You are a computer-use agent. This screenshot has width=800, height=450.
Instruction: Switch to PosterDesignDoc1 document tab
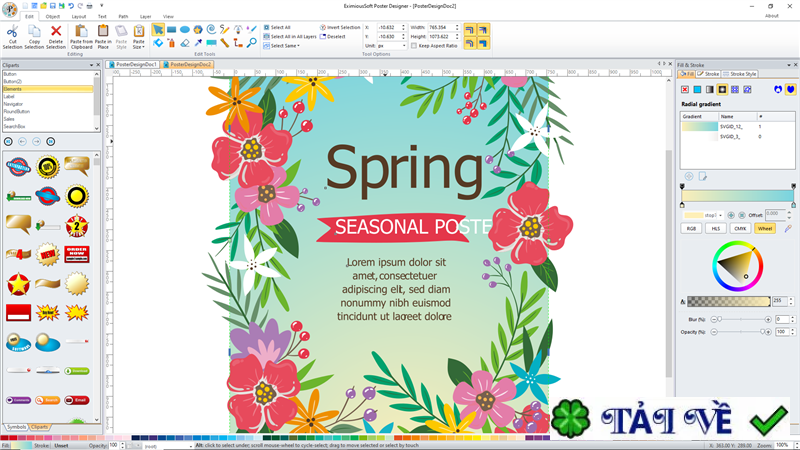coord(133,64)
